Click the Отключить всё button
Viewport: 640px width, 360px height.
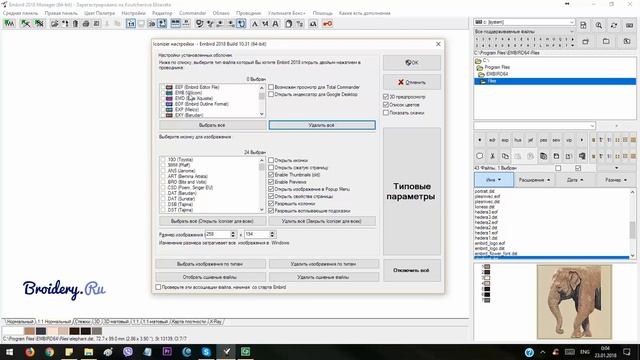[412, 270]
